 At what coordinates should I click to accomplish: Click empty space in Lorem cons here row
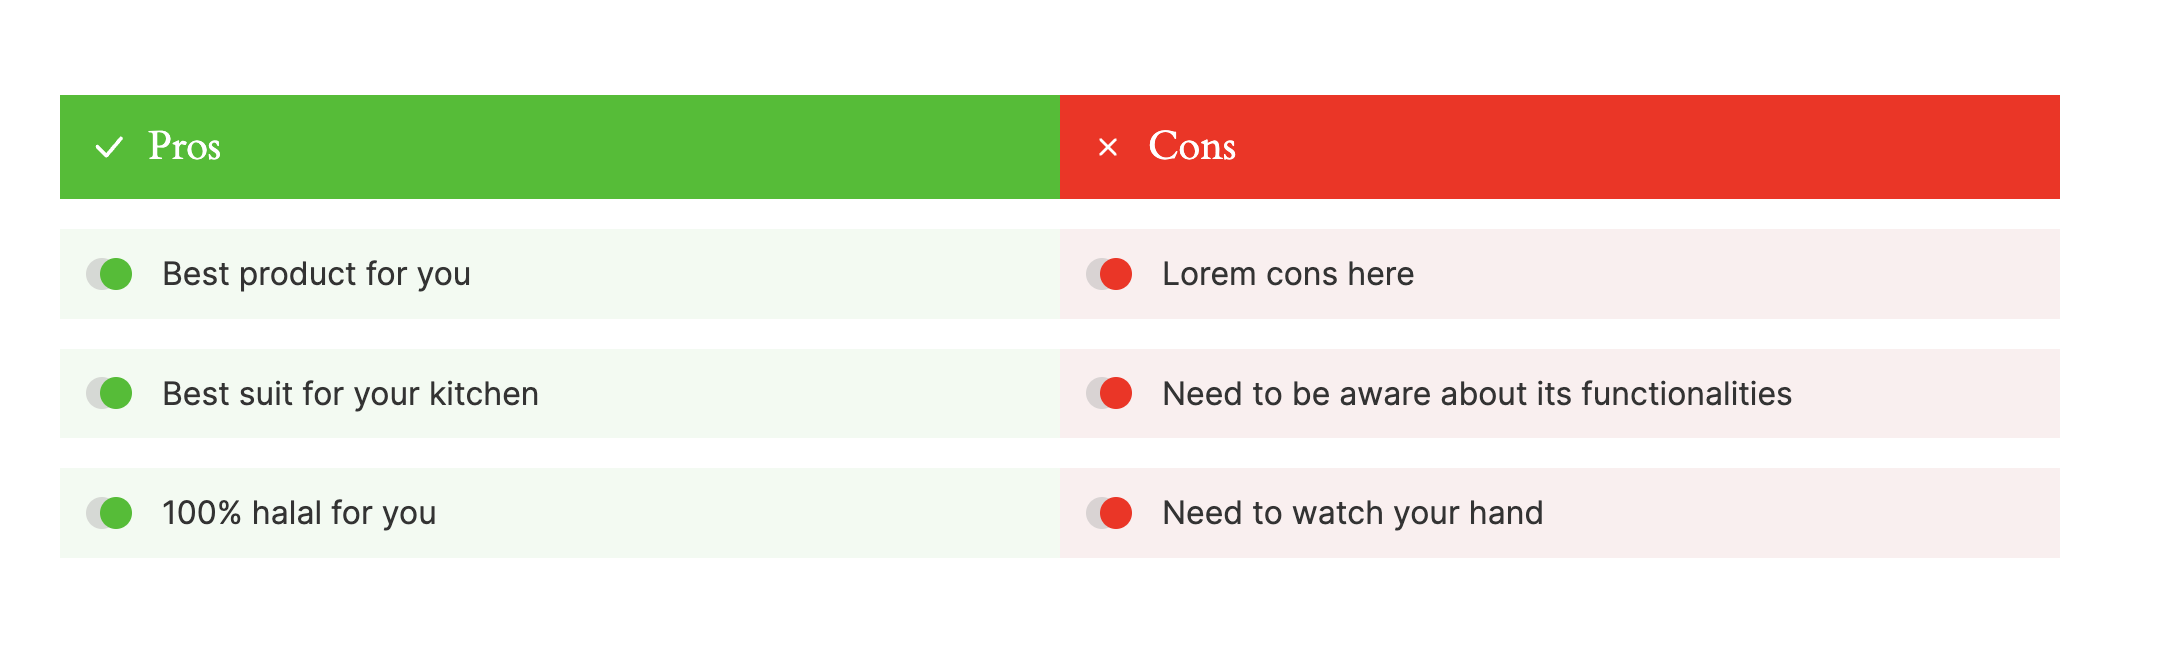pos(1740,274)
